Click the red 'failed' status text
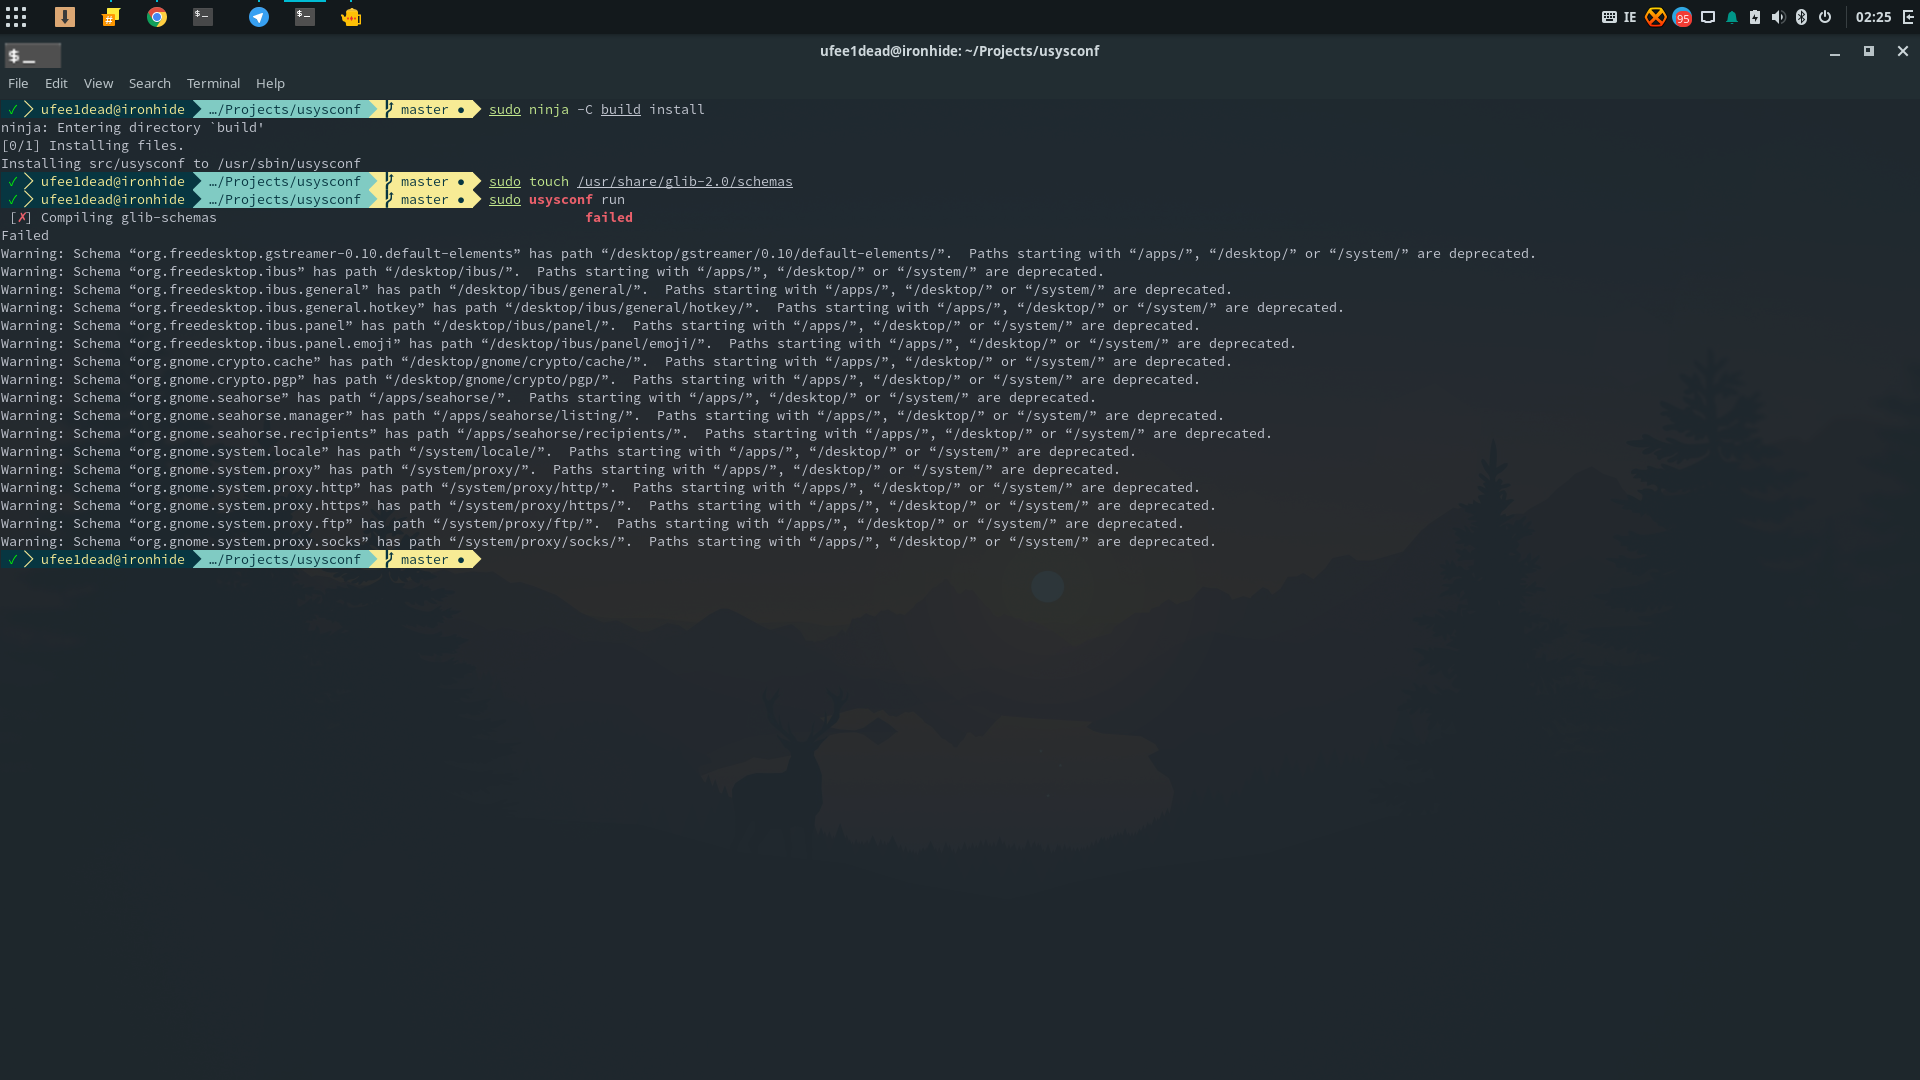This screenshot has height=1080, width=1920. 609,217
